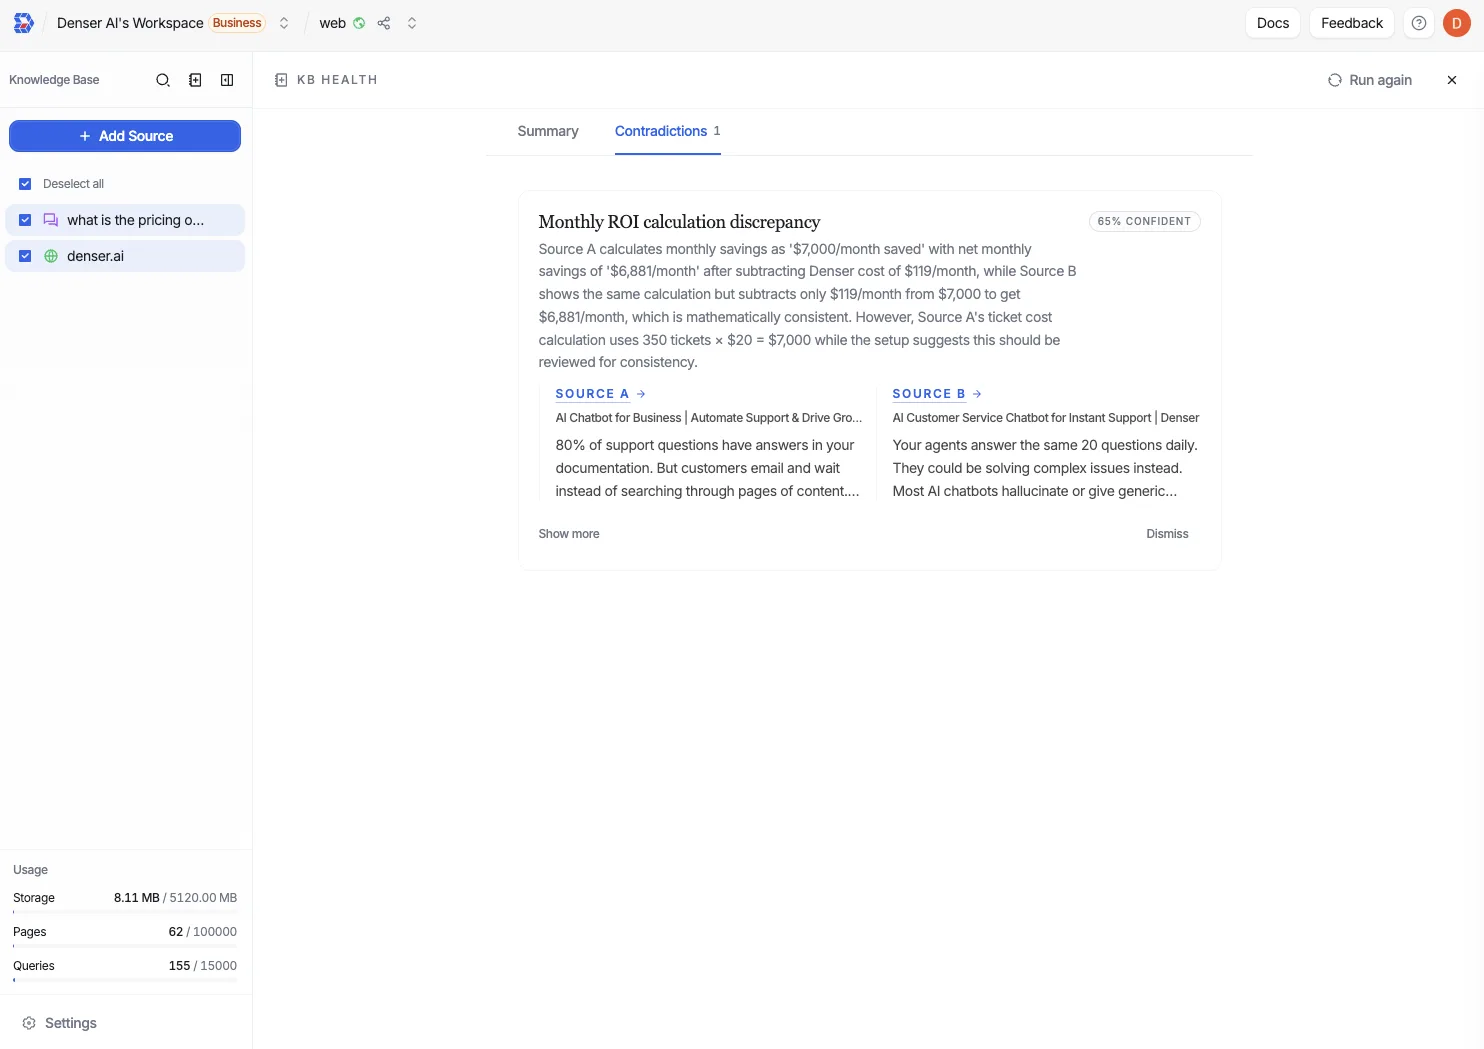Click the share icon next to web

(384, 23)
